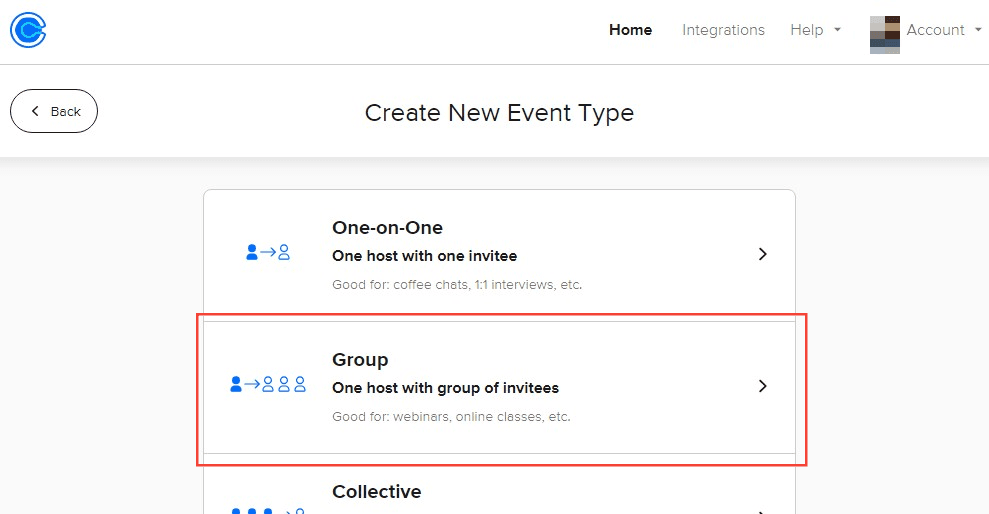Click the Group host-to-invitees icon
The image size is (989, 514).
pyautogui.click(x=267, y=384)
